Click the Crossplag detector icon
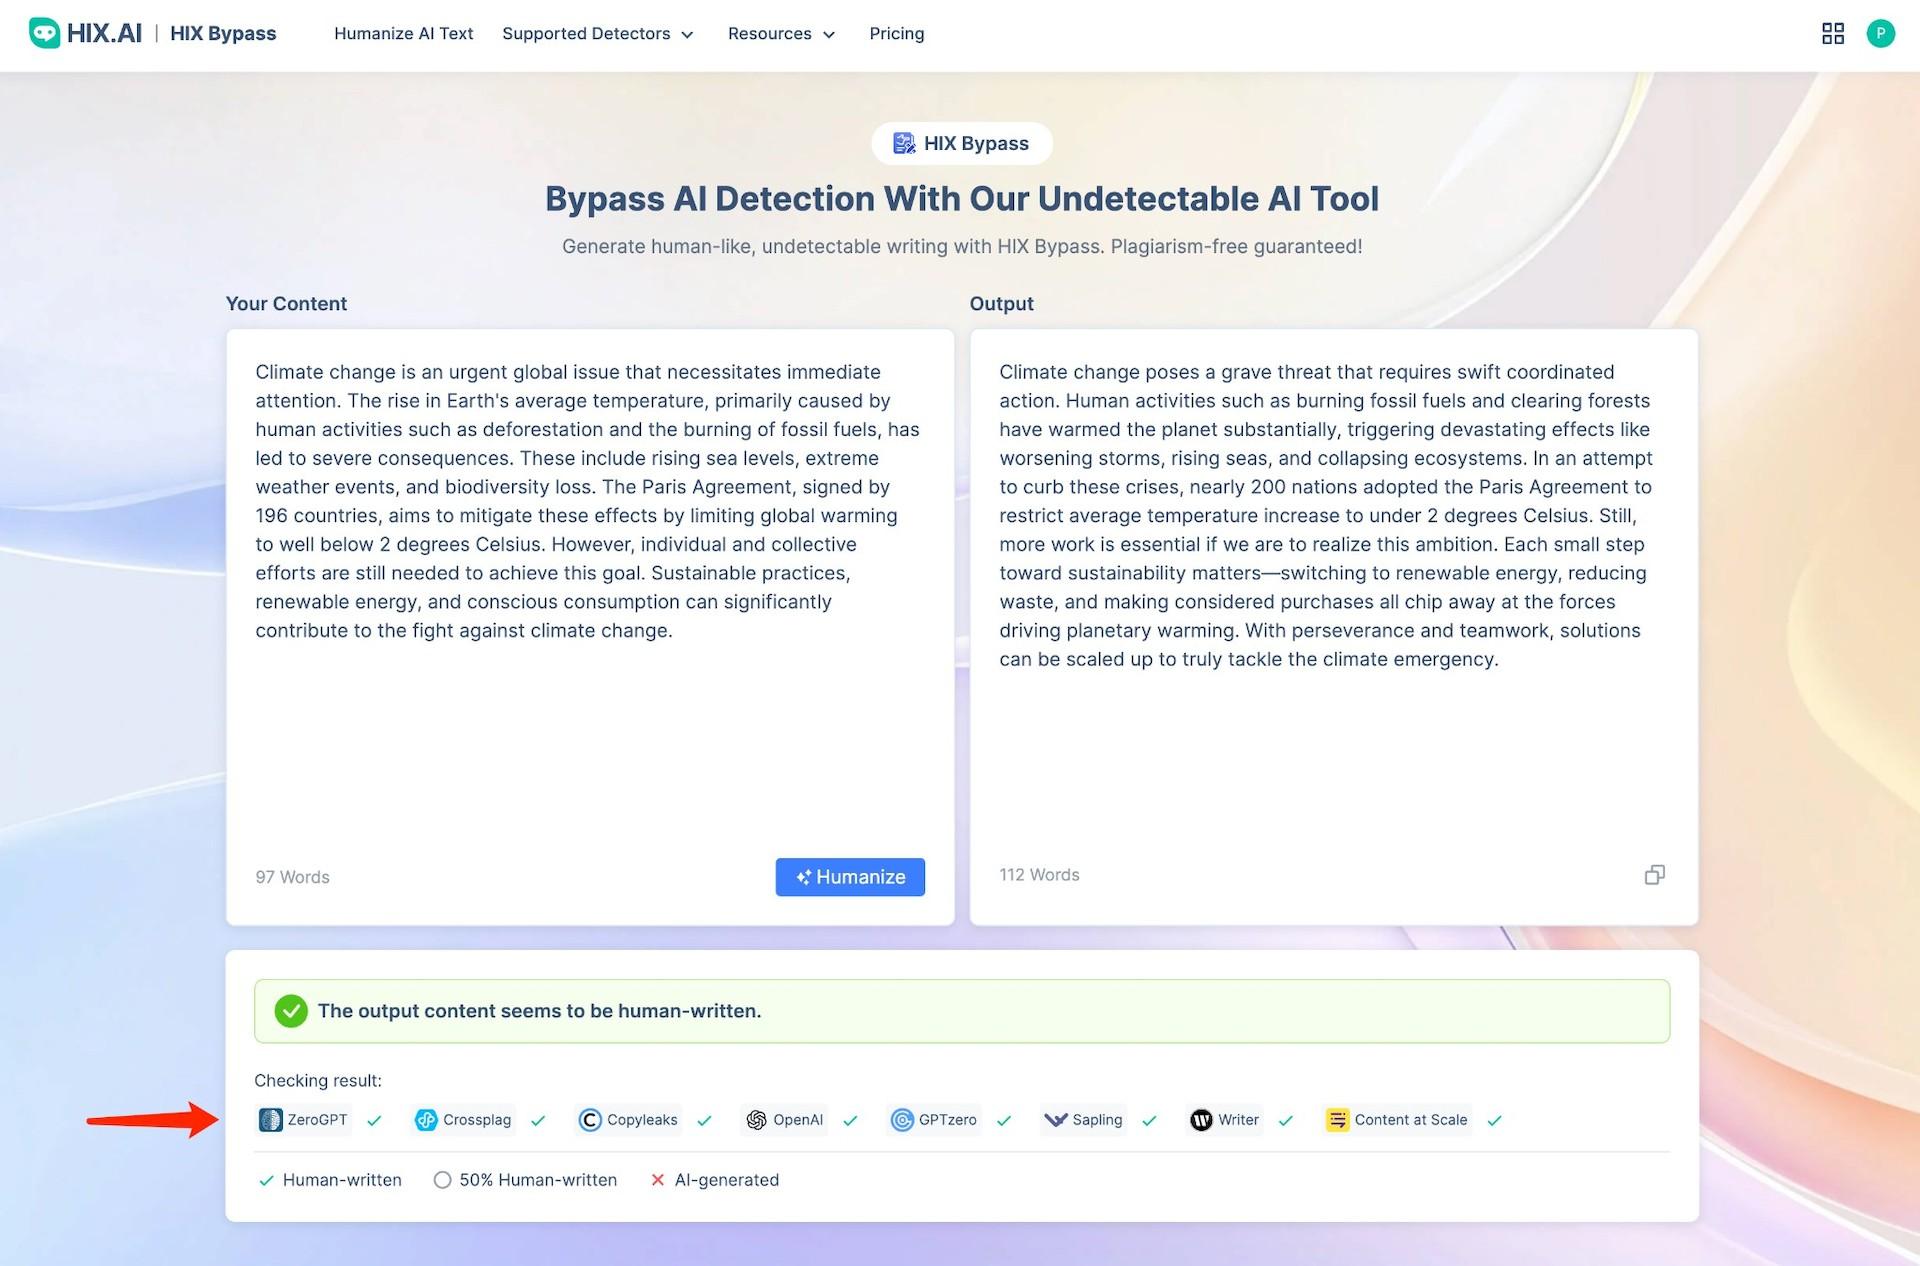 click(426, 1120)
